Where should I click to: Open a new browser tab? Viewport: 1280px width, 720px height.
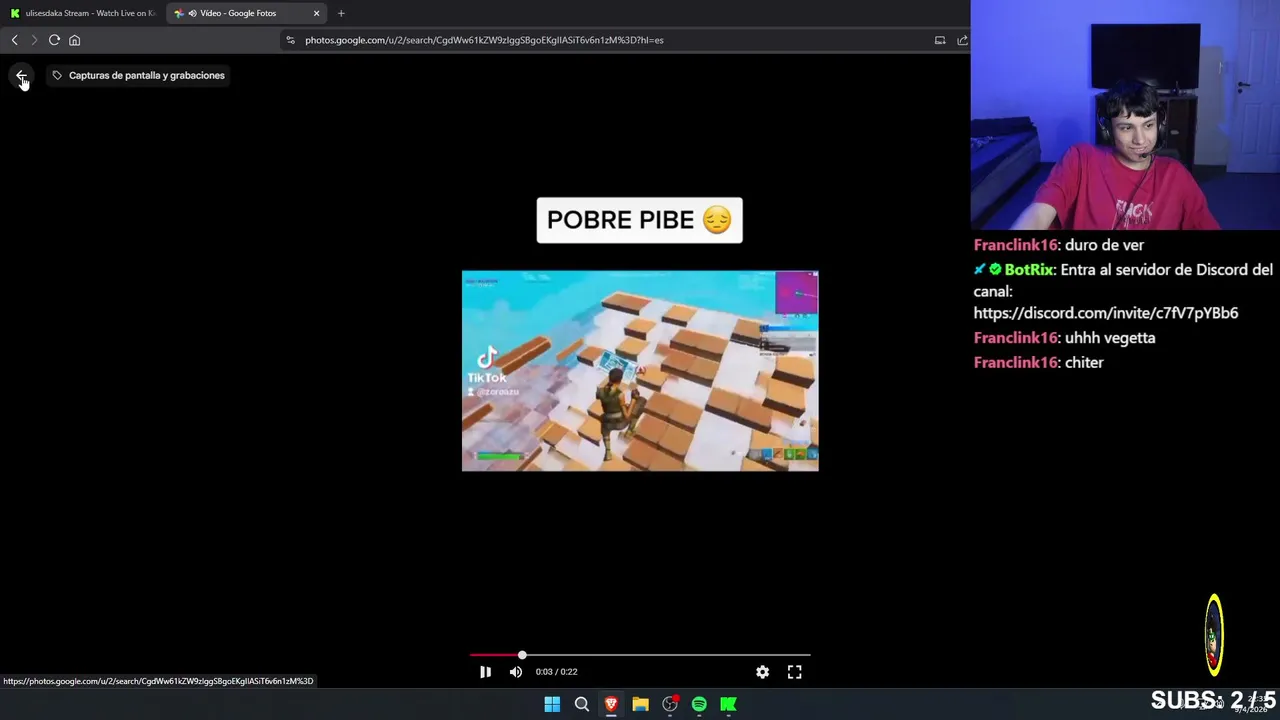[x=341, y=13]
